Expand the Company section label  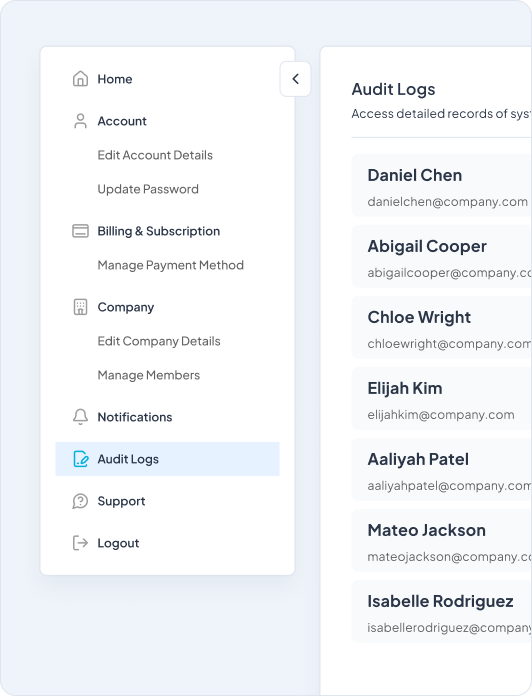(x=126, y=307)
